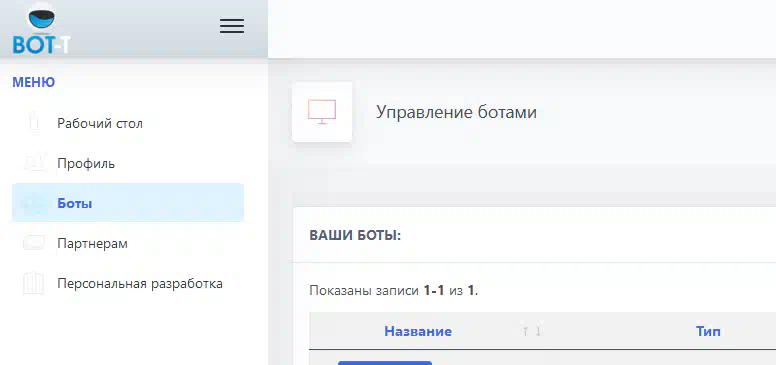Image resolution: width=776 pixels, height=365 pixels.
Task: Click the ВАШИ БОТЫ panel header
Action: [x=355, y=235]
